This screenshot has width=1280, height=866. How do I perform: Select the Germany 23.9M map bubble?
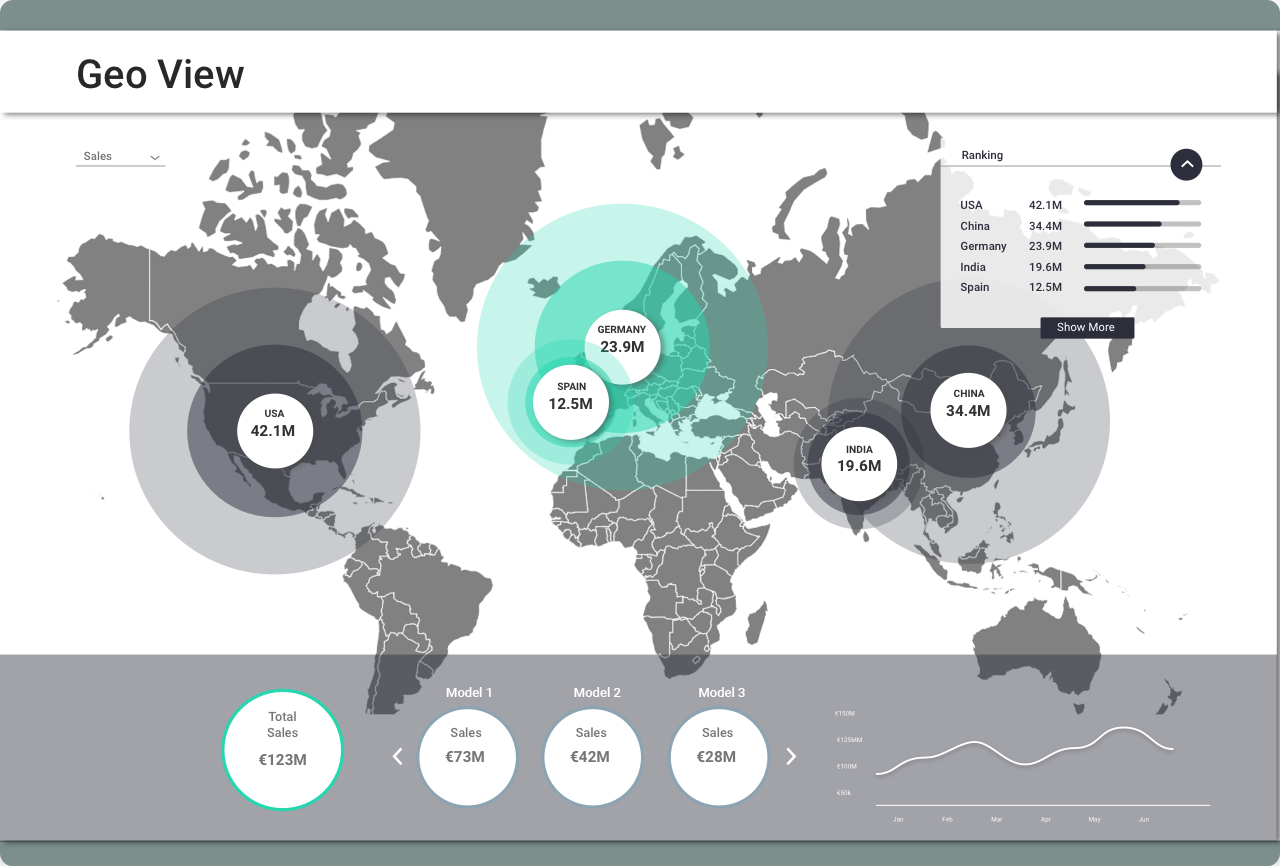[622, 339]
